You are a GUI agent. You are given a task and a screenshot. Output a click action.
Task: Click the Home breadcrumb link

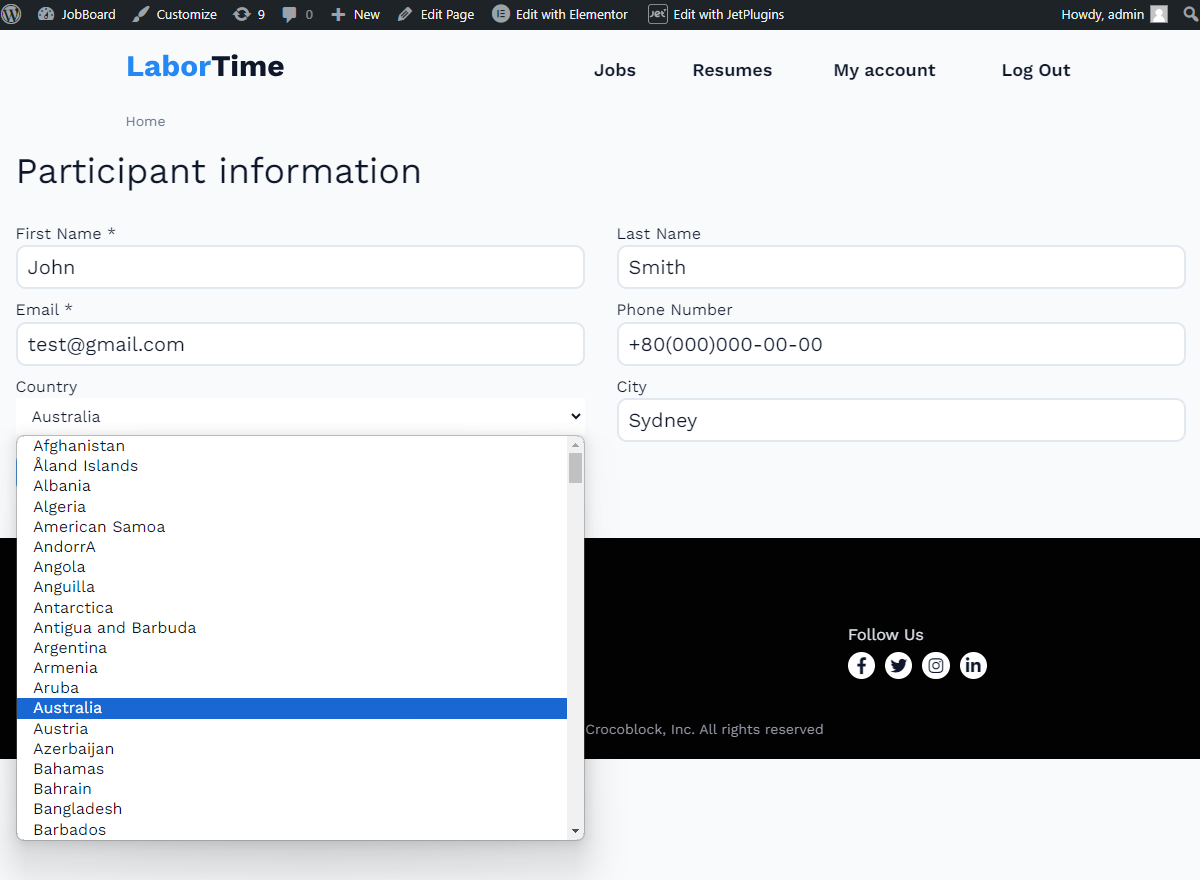[x=145, y=121]
